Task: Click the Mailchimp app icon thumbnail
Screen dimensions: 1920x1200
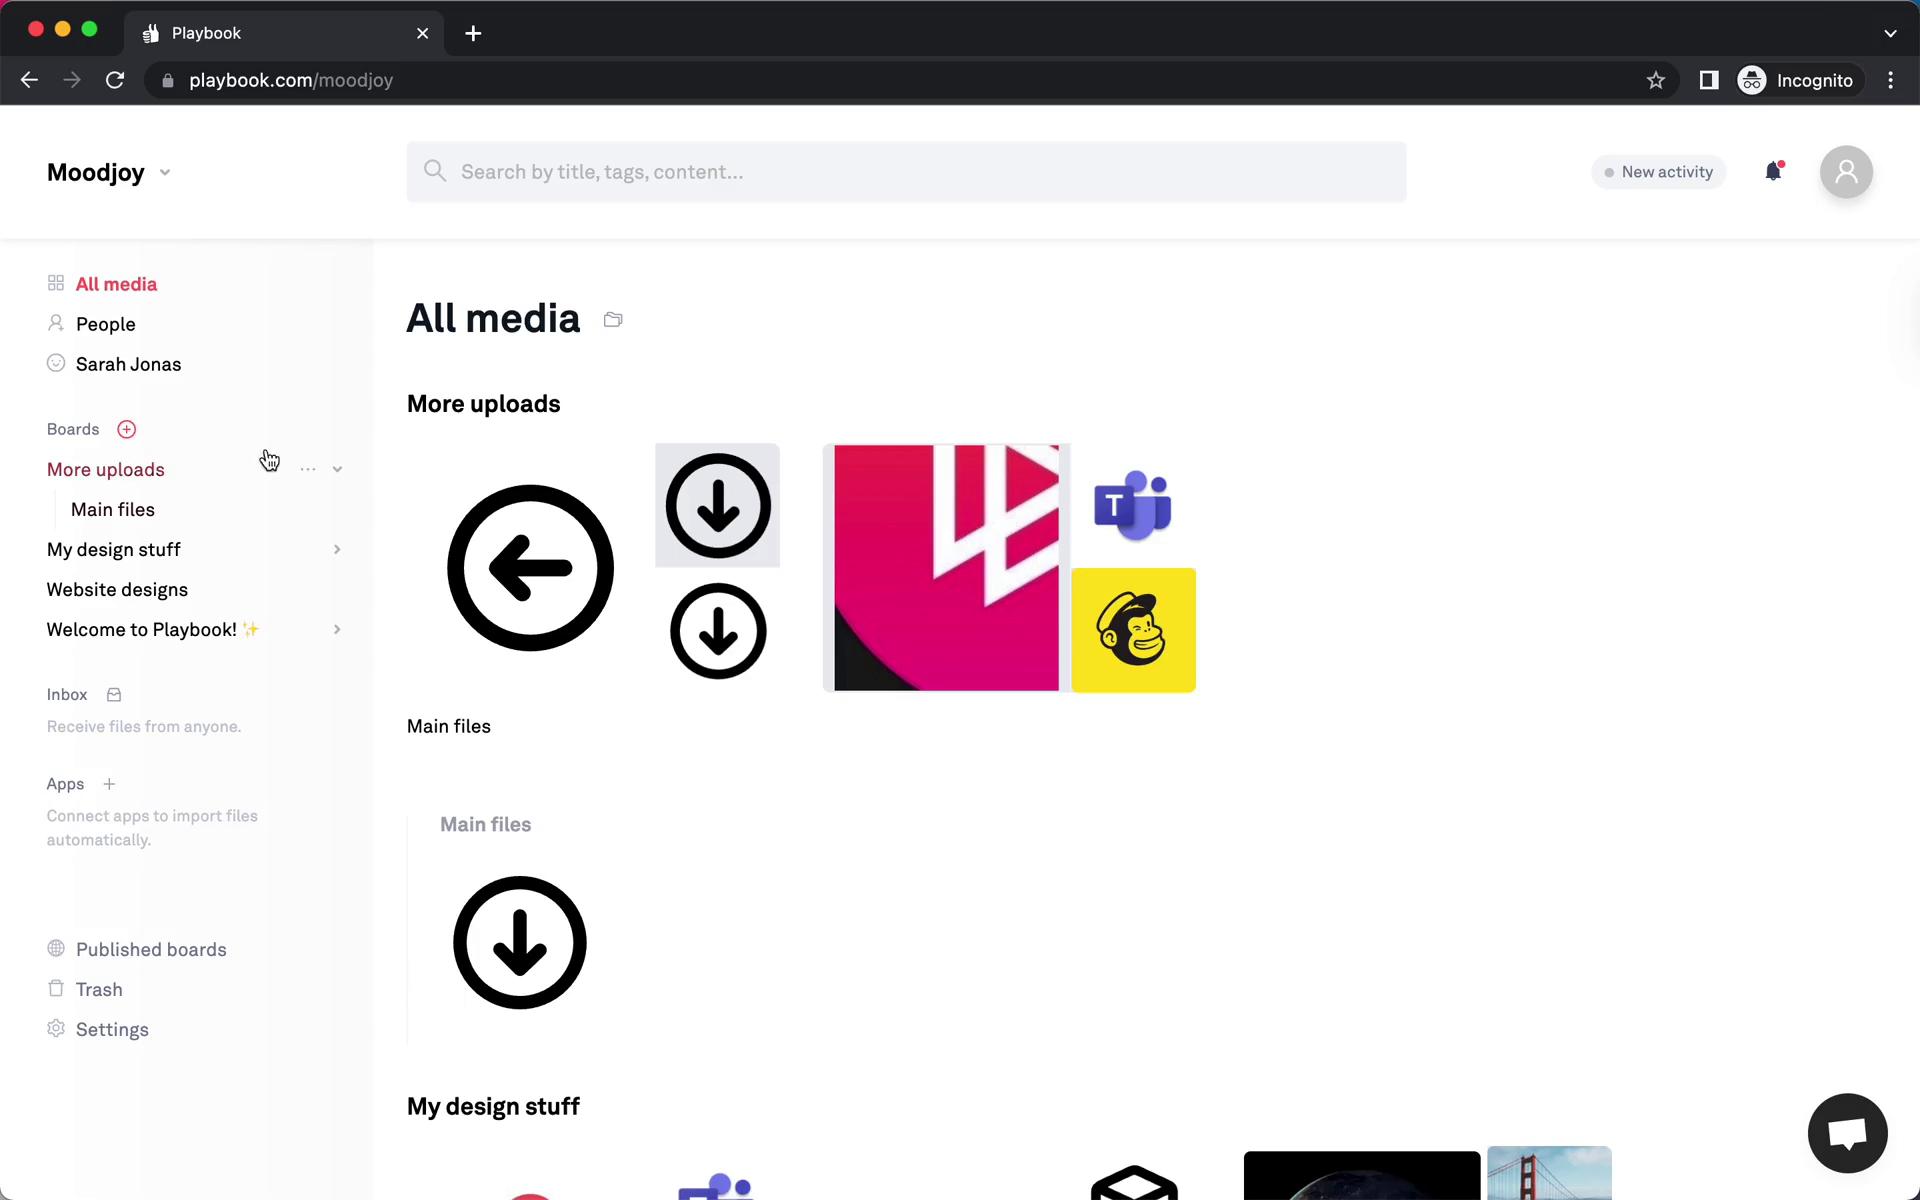Action: click(1133, 630)
